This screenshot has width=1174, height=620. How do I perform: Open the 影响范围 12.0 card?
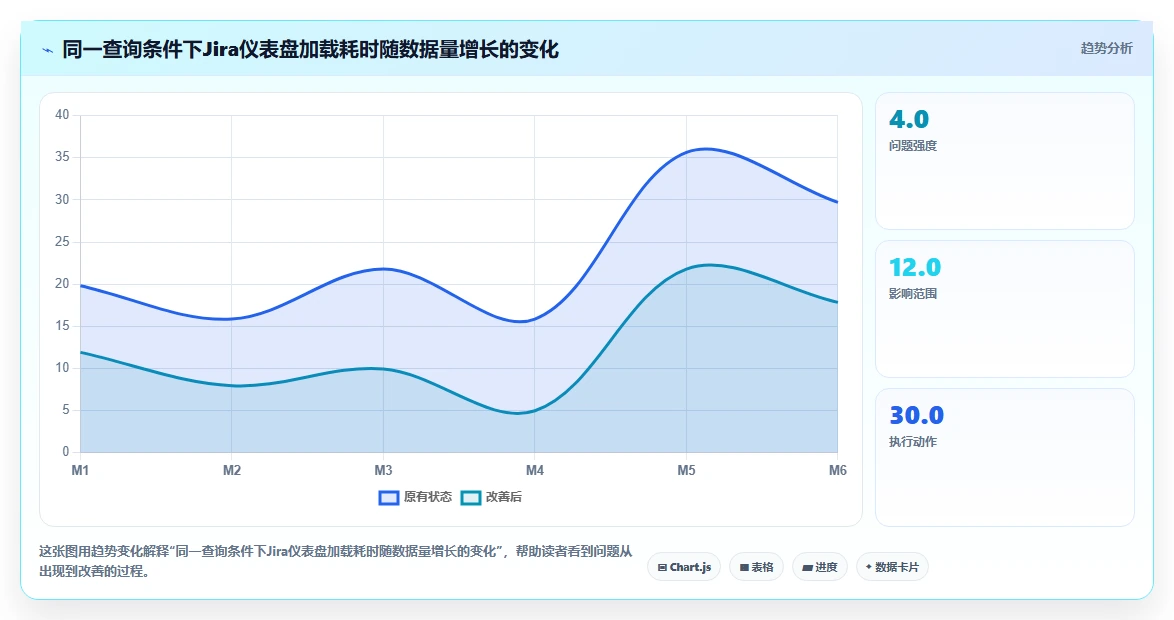(x=1005, y=309)
